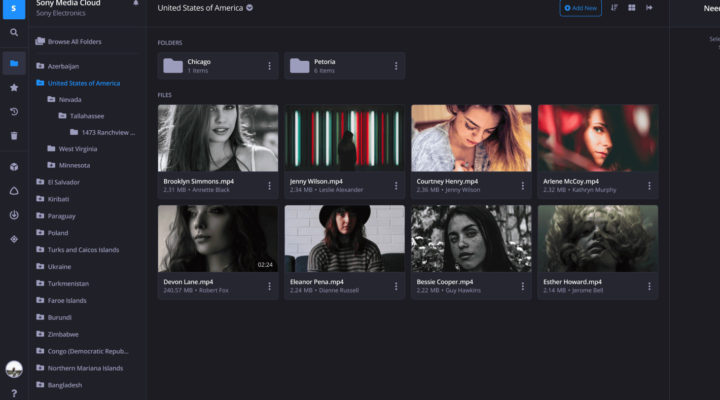This screenshot has width=720, height=400.
Task: Select Devon Lane video thumbnail
Action: [x=218, y=238]
